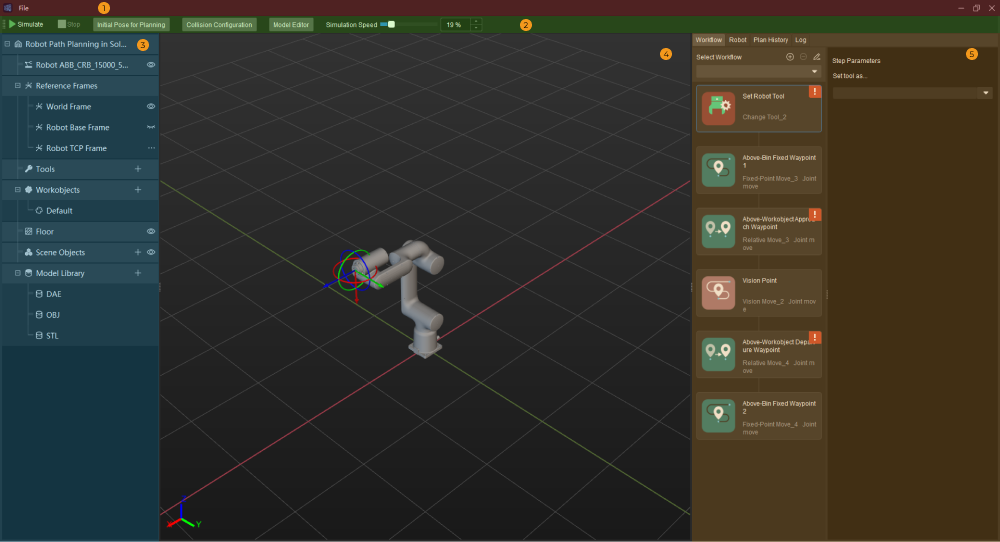Click the Simulation Speed slider handle
The image size is (1000, 542).
(x=391, y=24)
